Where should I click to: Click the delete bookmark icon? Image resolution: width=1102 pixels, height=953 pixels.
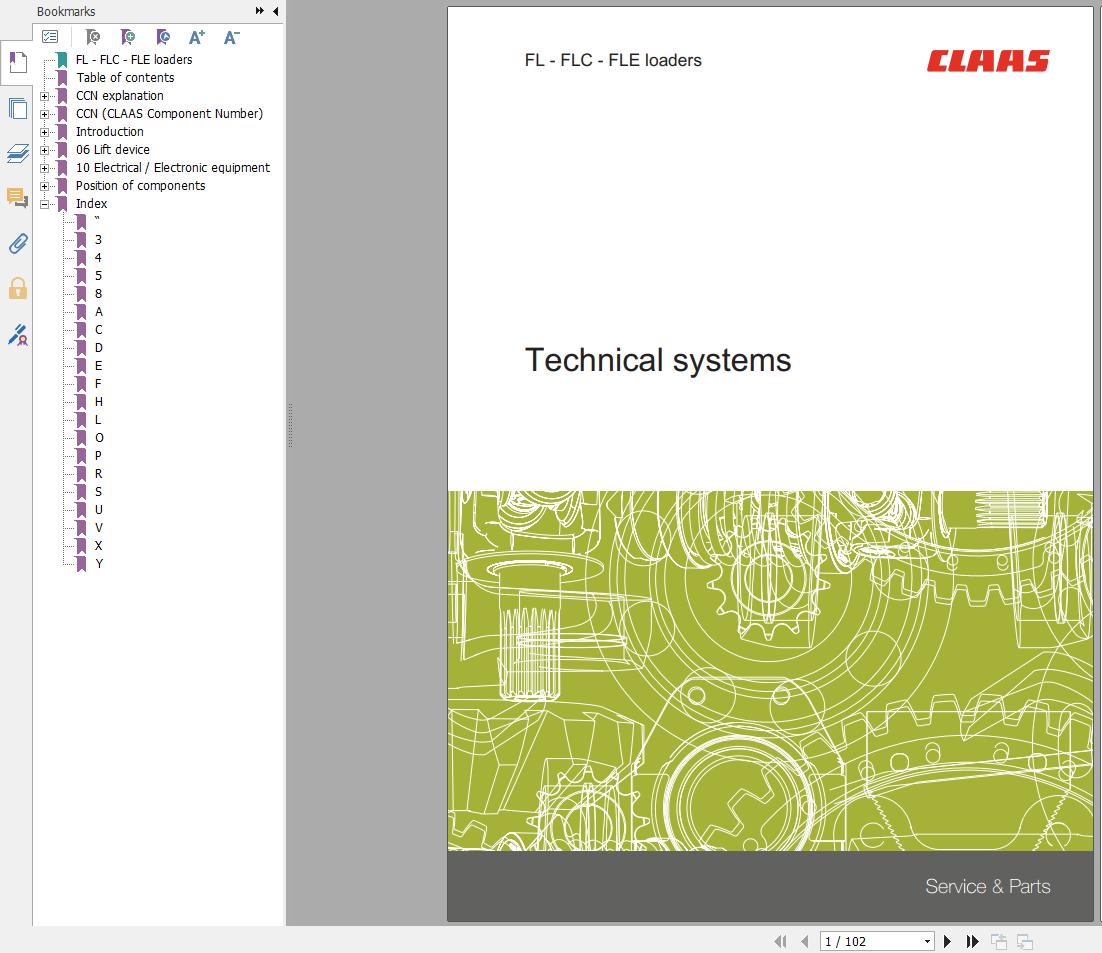(92, 37)
